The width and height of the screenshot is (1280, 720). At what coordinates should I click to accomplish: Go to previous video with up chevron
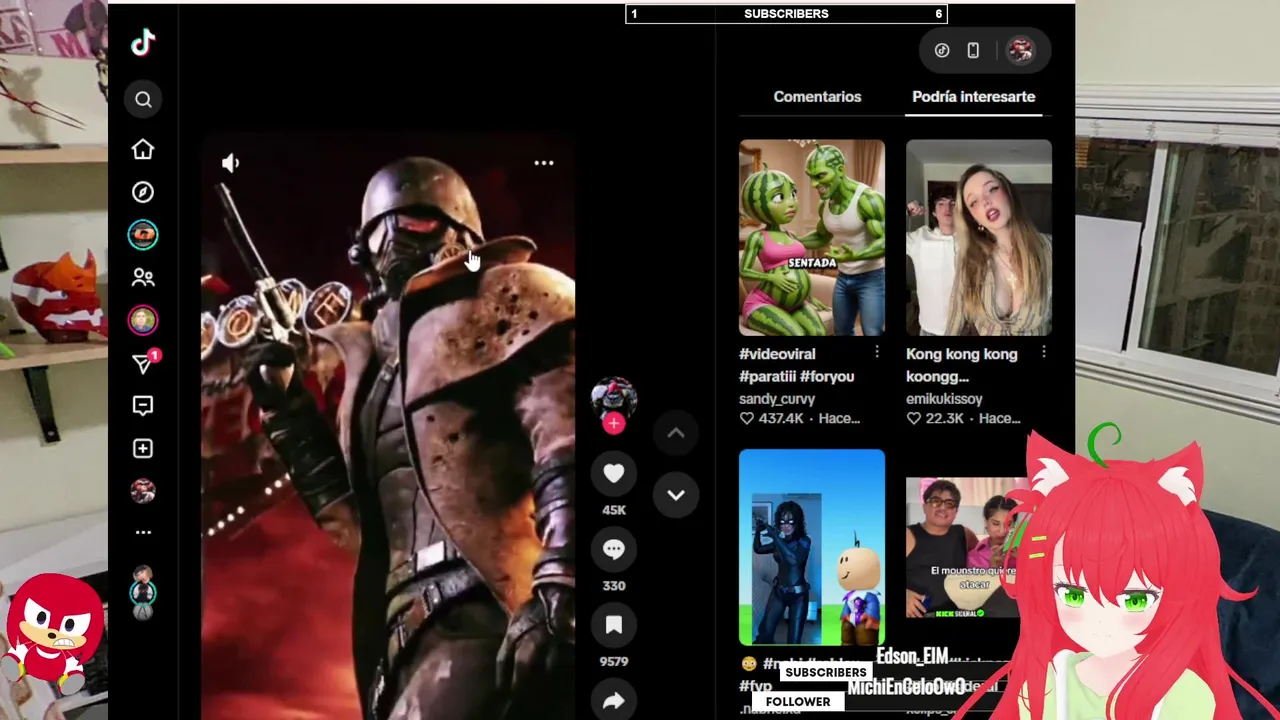(676, 433)
